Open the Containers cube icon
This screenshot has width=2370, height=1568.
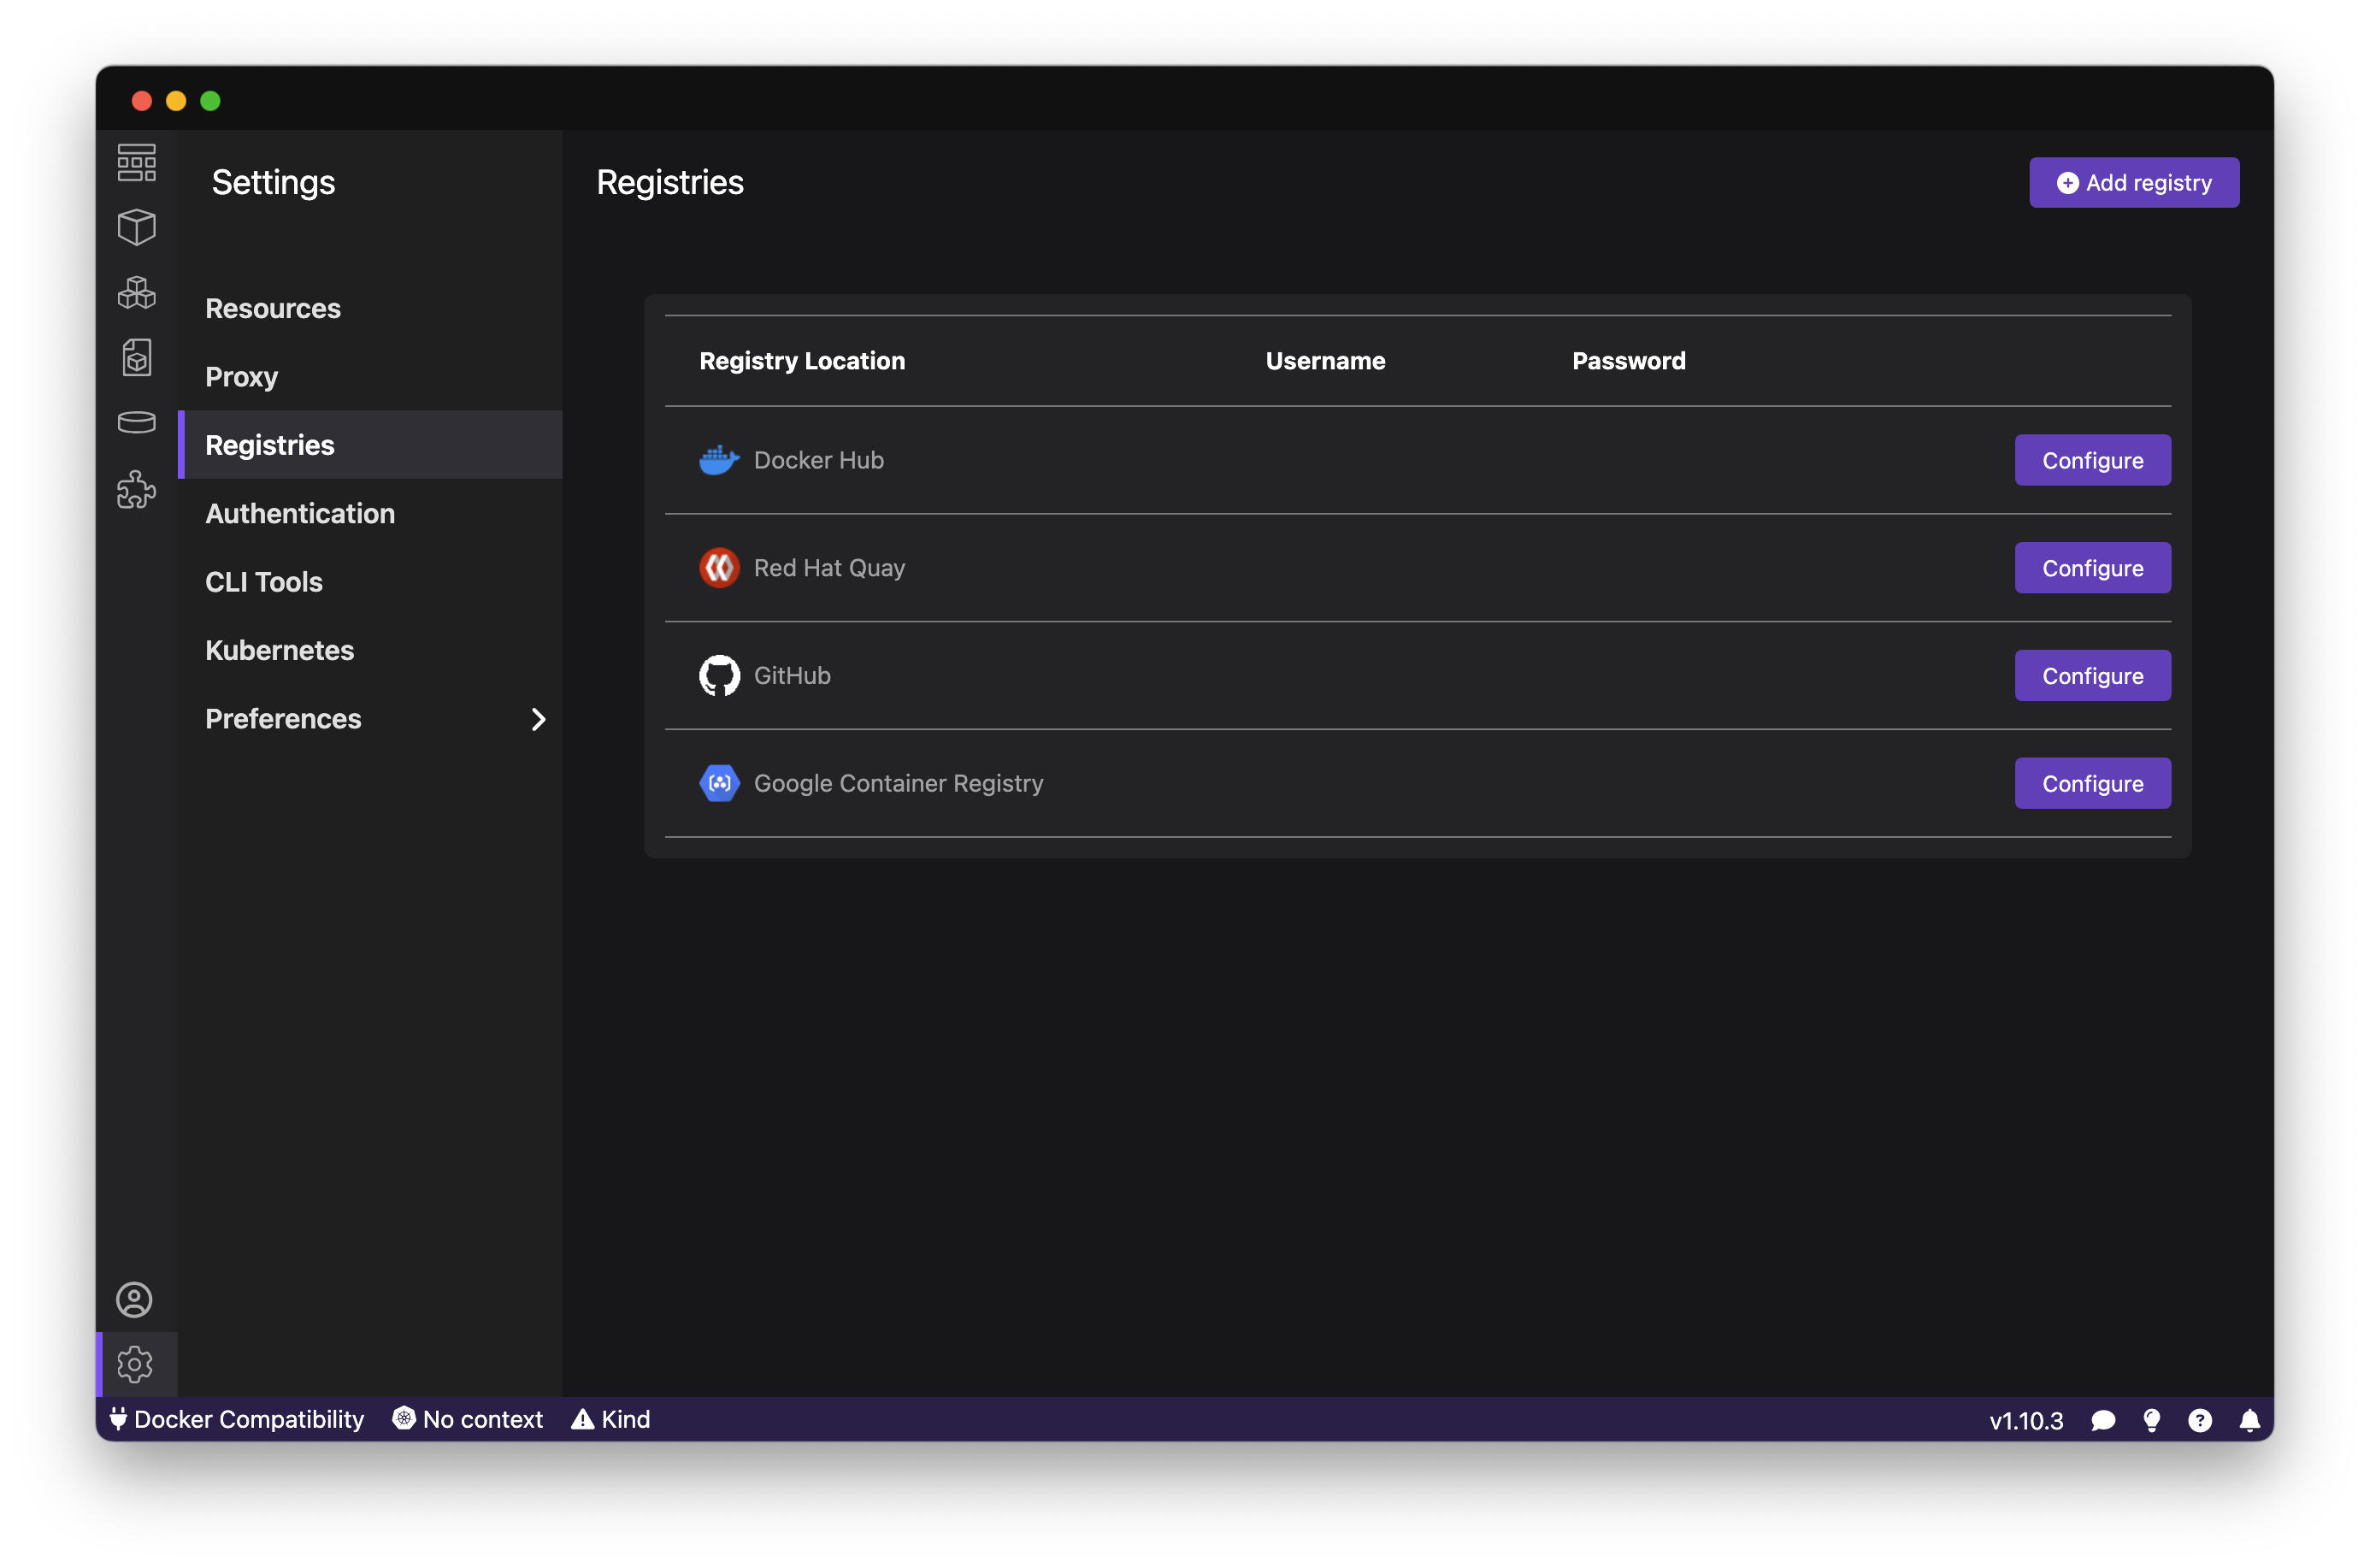click(x=136, y=227)
